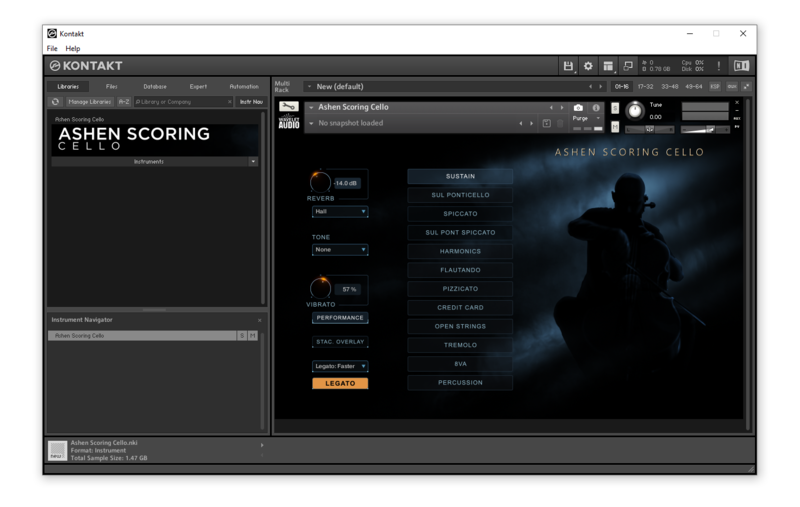Toggle the KSP multi script button
Screen dimensions: 800x507
tap(715, 87)
